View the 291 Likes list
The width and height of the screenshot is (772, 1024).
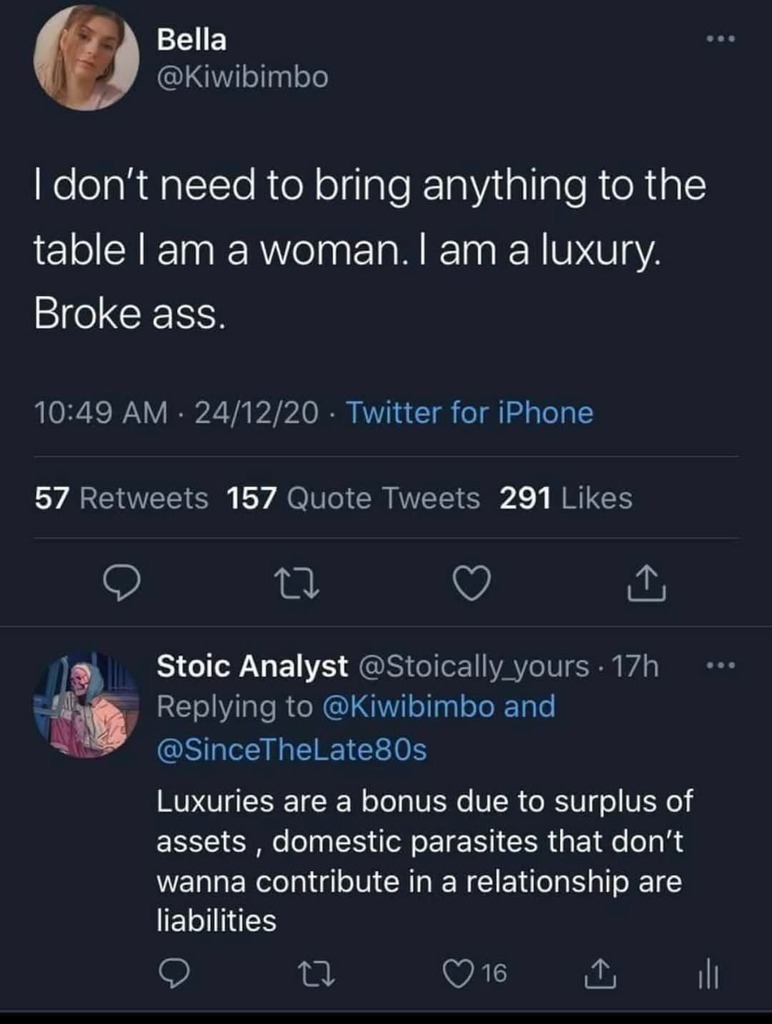click(566, 497)
